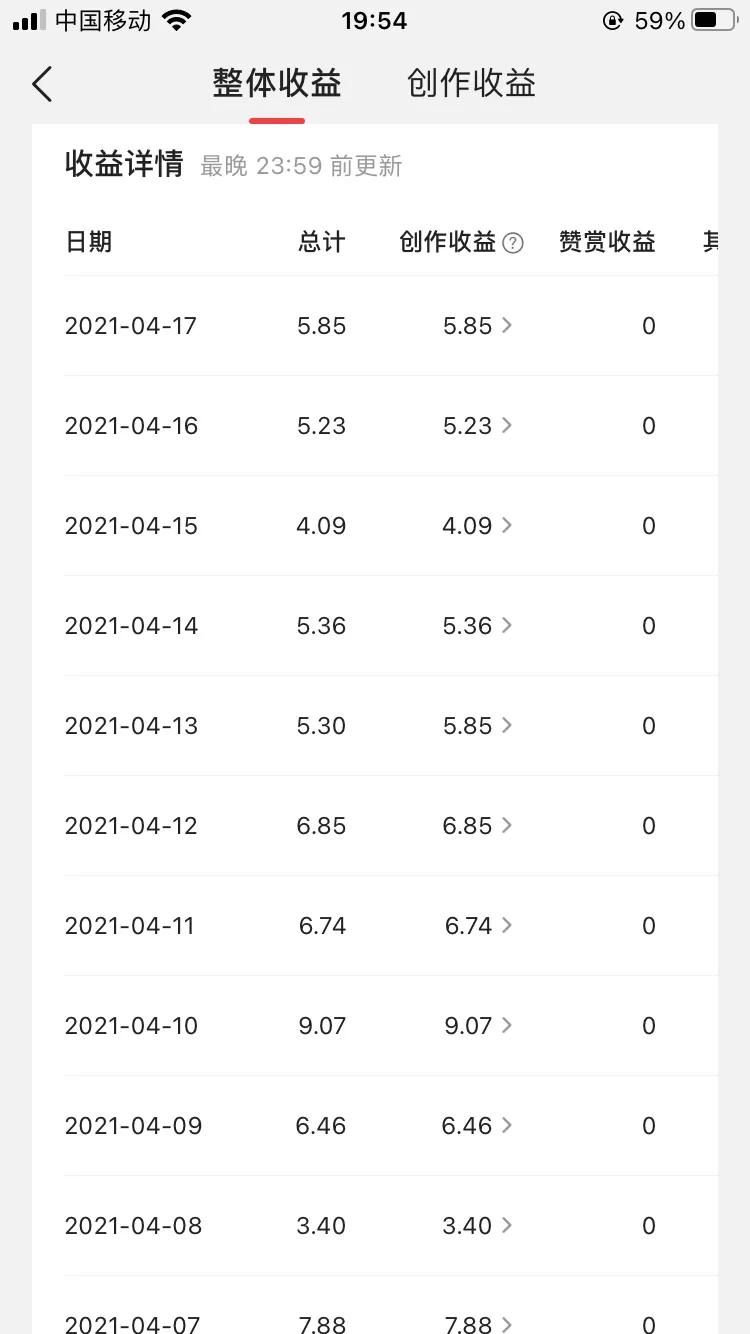The width and height of the screenshot is (750, 1334).
Task: Tap the rotation lock icon in status bar
Action: point(612,21)
